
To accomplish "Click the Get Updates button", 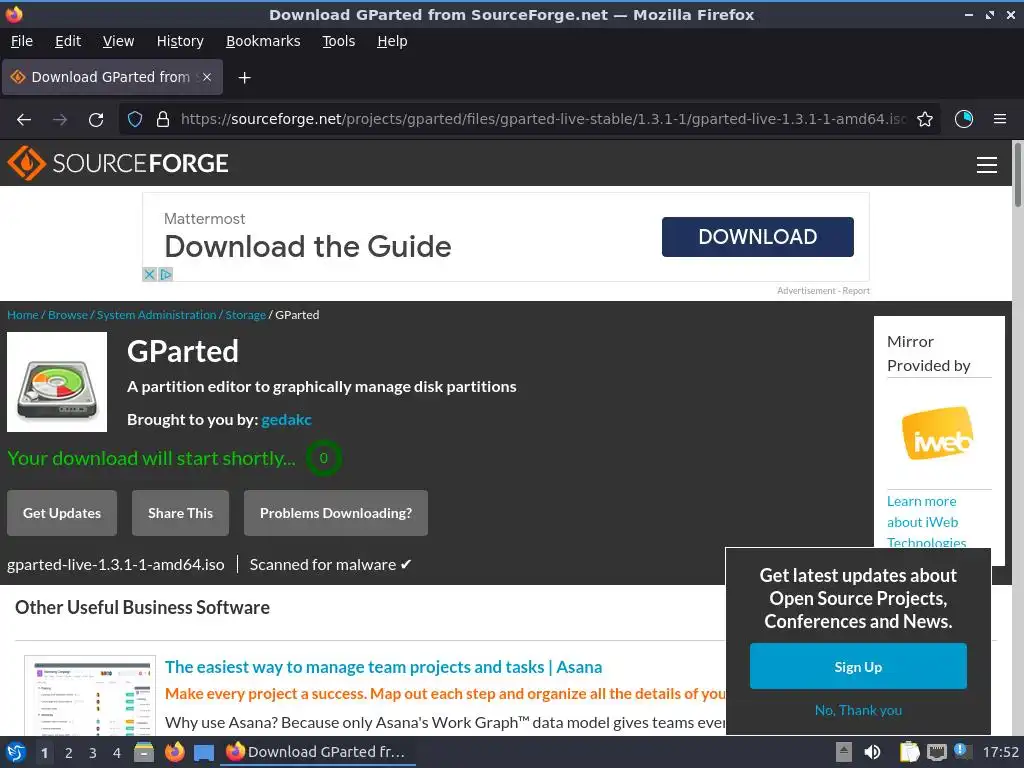I will (62, 513).
